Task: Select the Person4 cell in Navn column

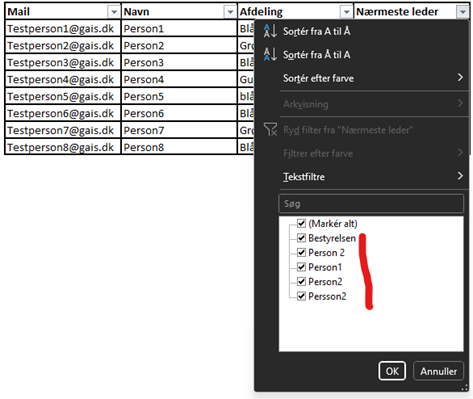Action: (179, 80)
